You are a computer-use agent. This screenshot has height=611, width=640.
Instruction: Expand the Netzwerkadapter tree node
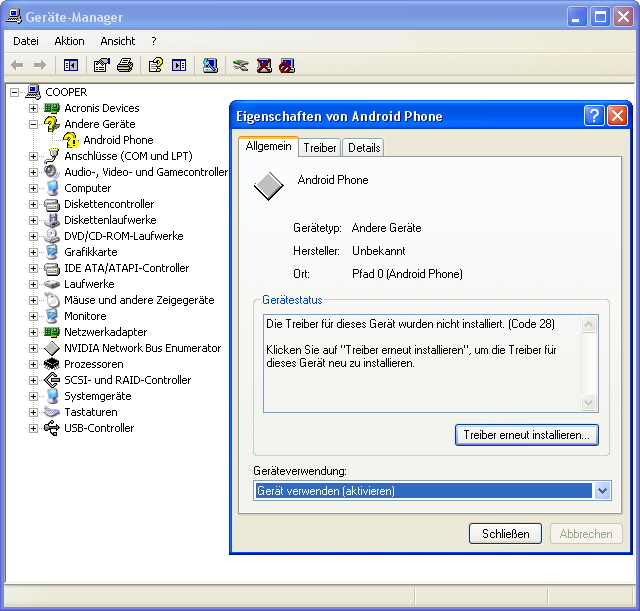(x=33, y=332)
